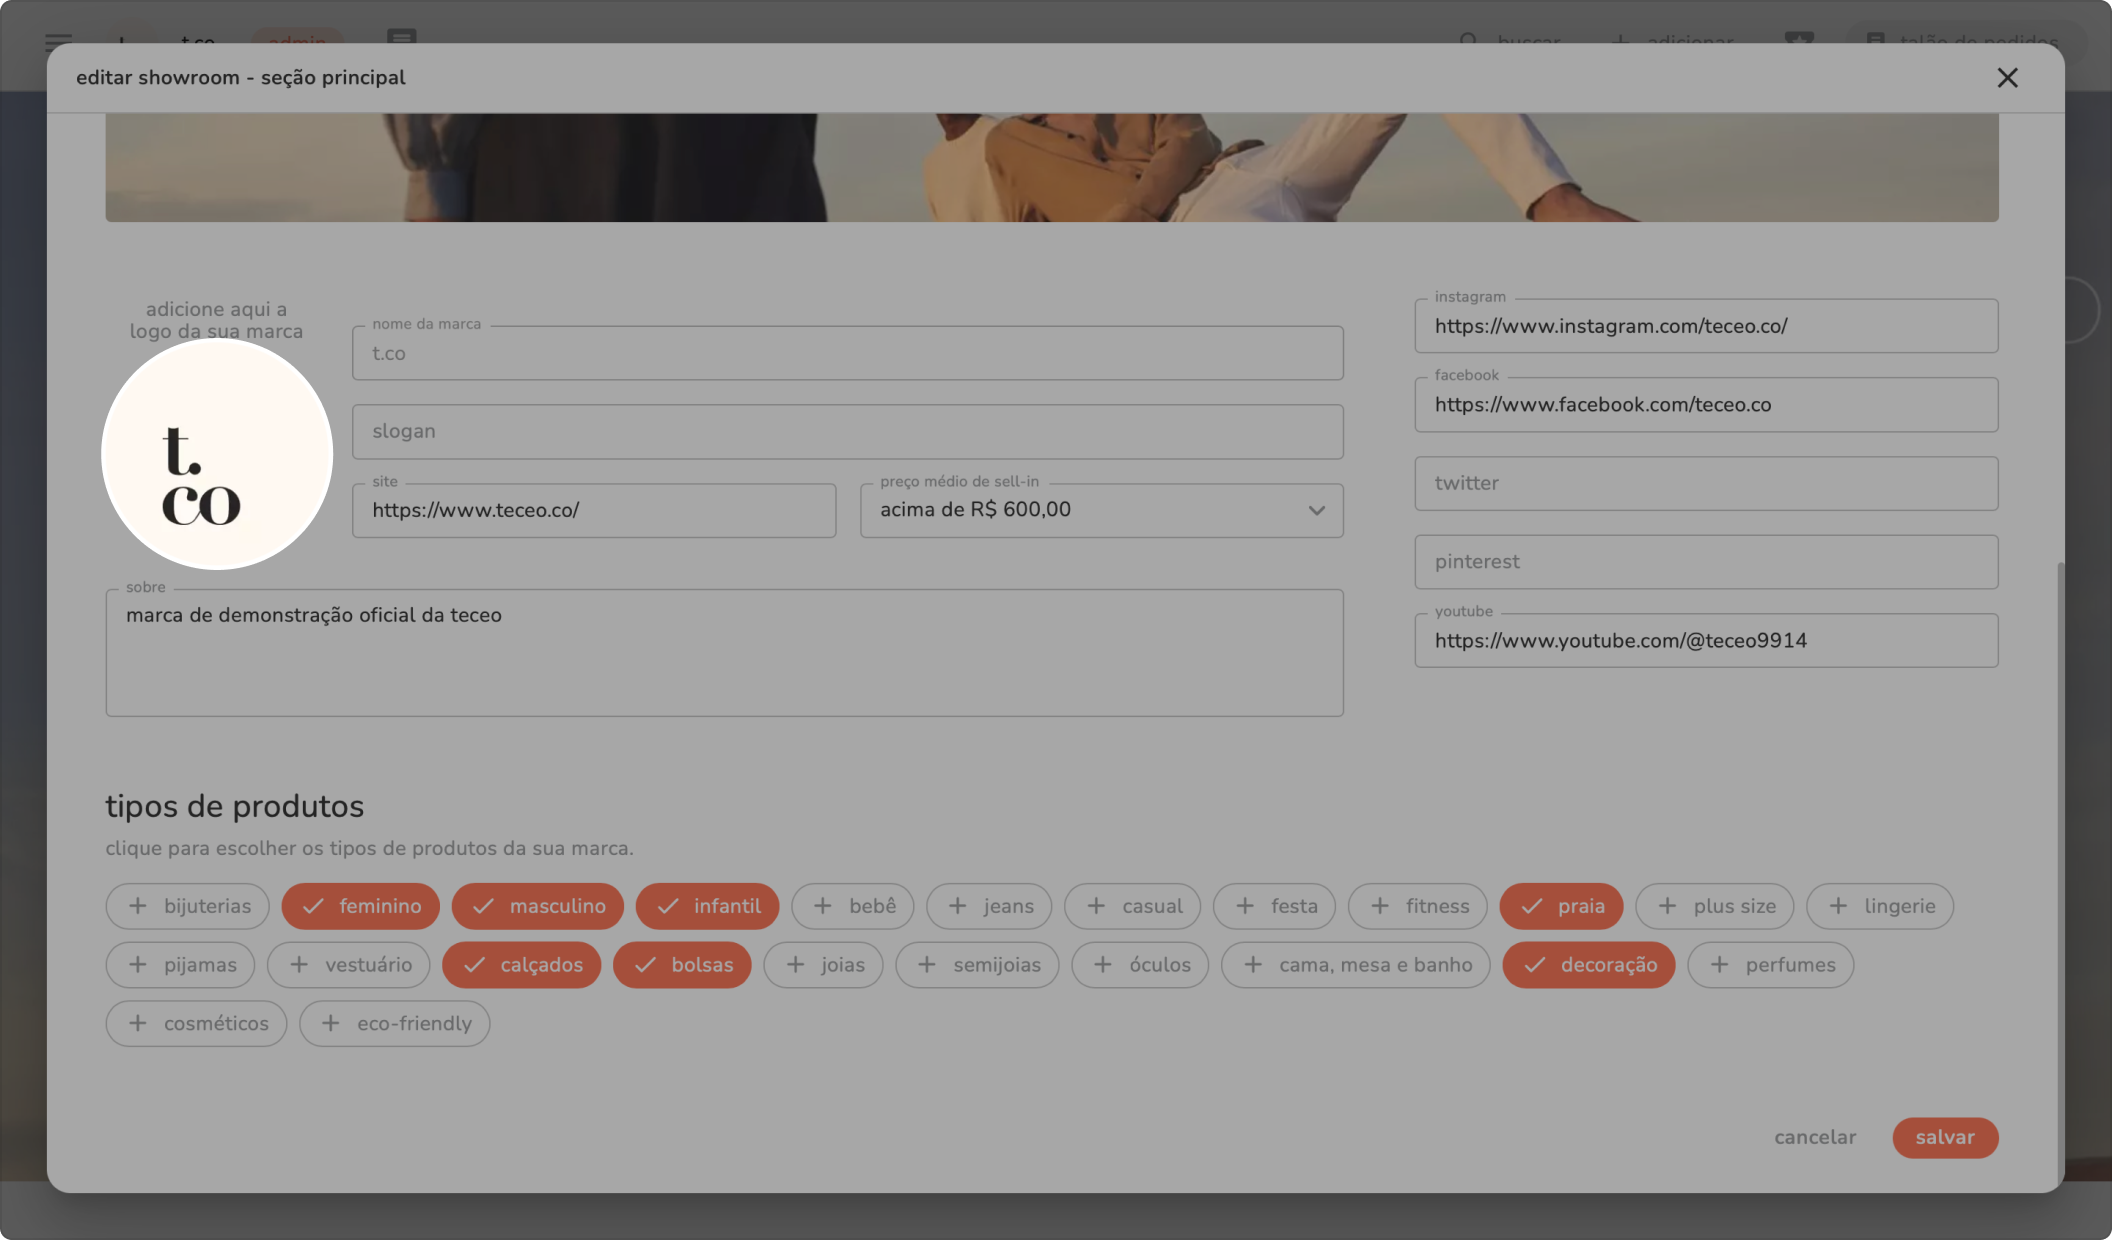
Task: Add the lingerie product type
Action: pos(1879,906)
